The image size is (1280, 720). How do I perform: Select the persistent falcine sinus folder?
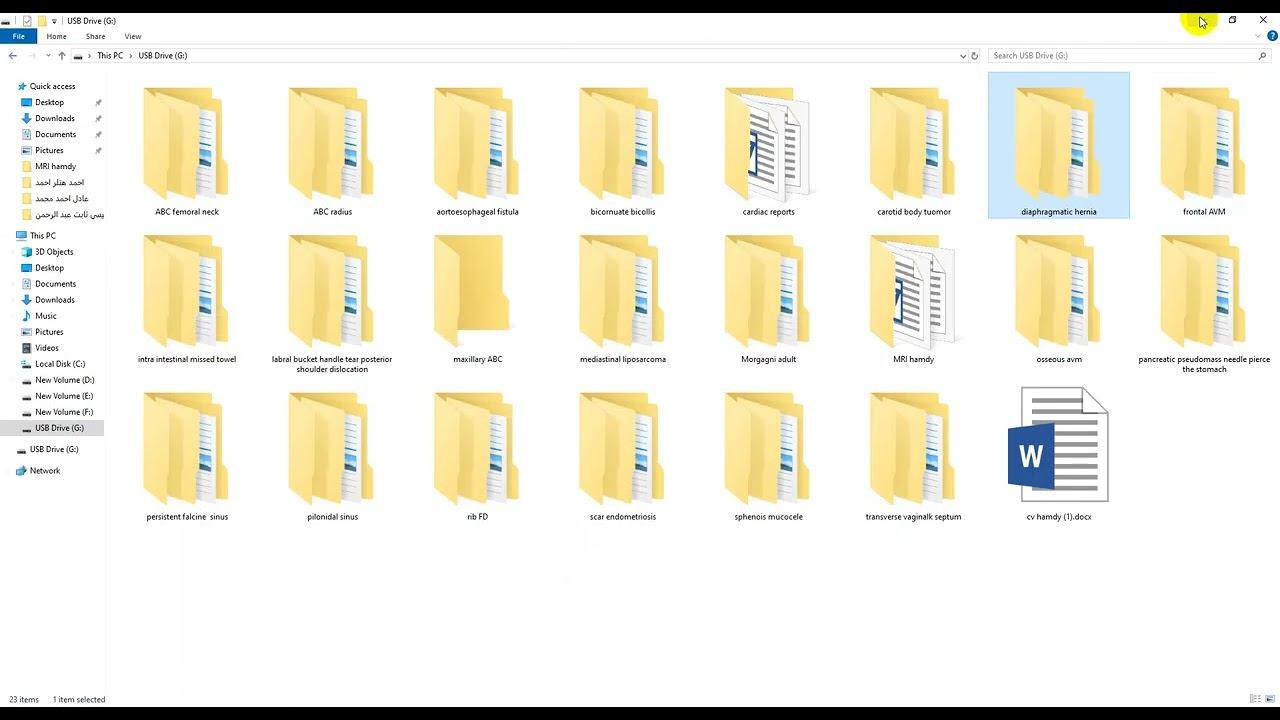tap(187, 457)
